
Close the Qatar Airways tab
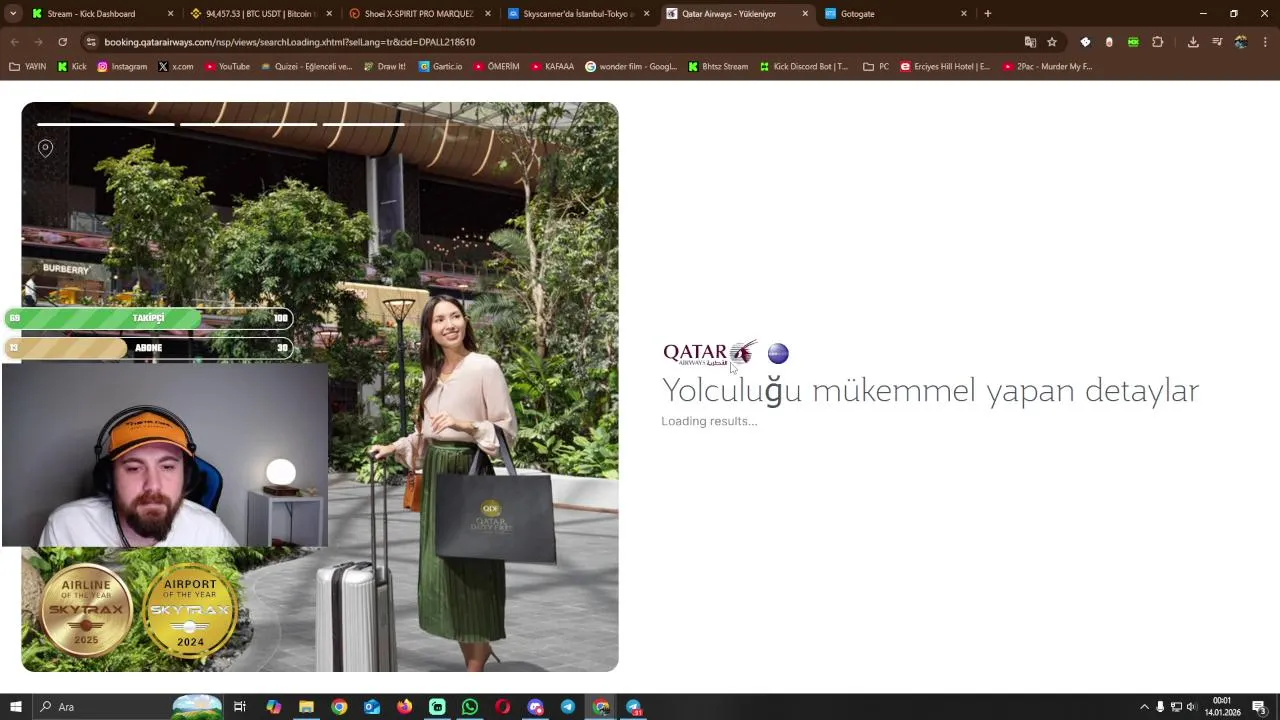(805, 14)
